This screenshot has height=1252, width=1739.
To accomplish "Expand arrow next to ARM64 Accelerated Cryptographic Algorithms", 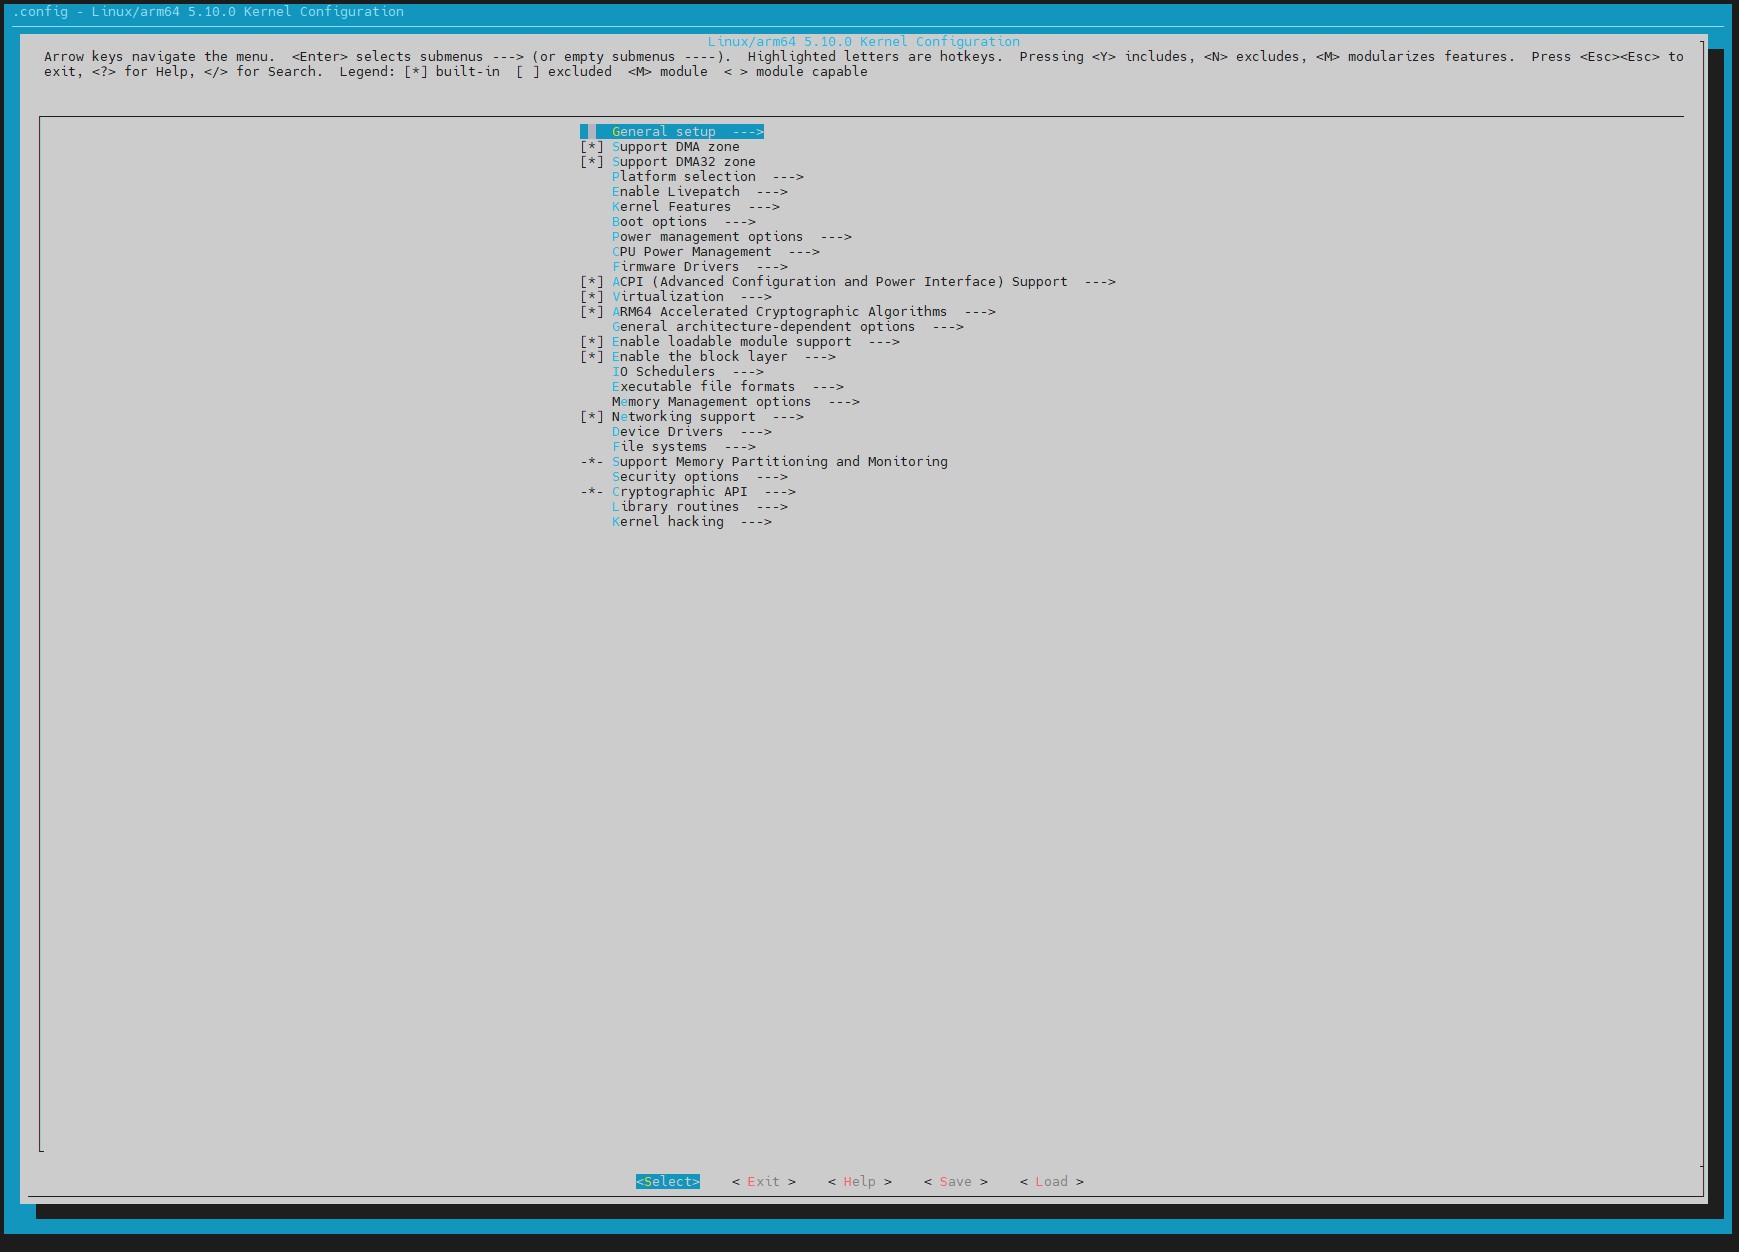I will pos(980,312).
